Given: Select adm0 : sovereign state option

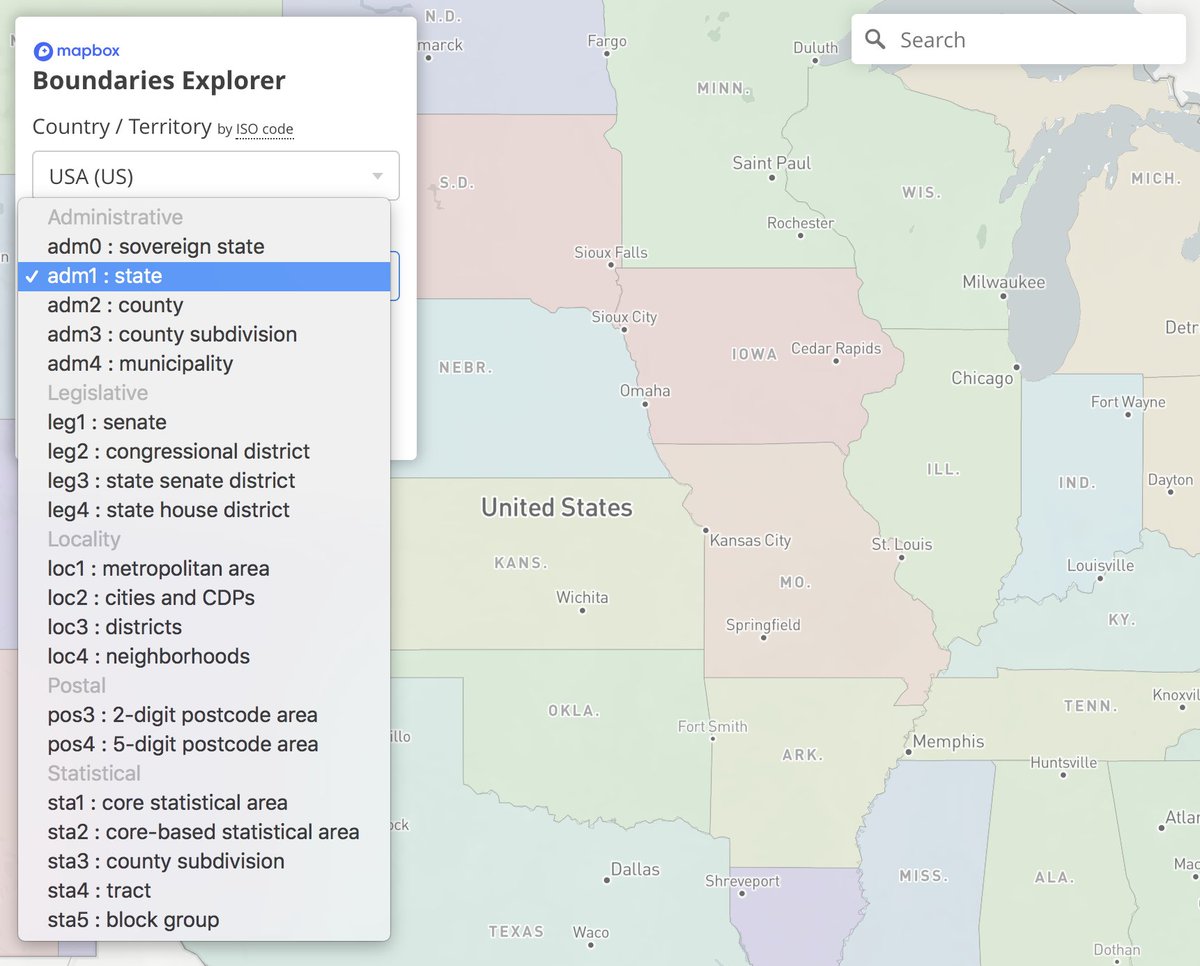Looking at the screenshot, I should click(204, 246).
